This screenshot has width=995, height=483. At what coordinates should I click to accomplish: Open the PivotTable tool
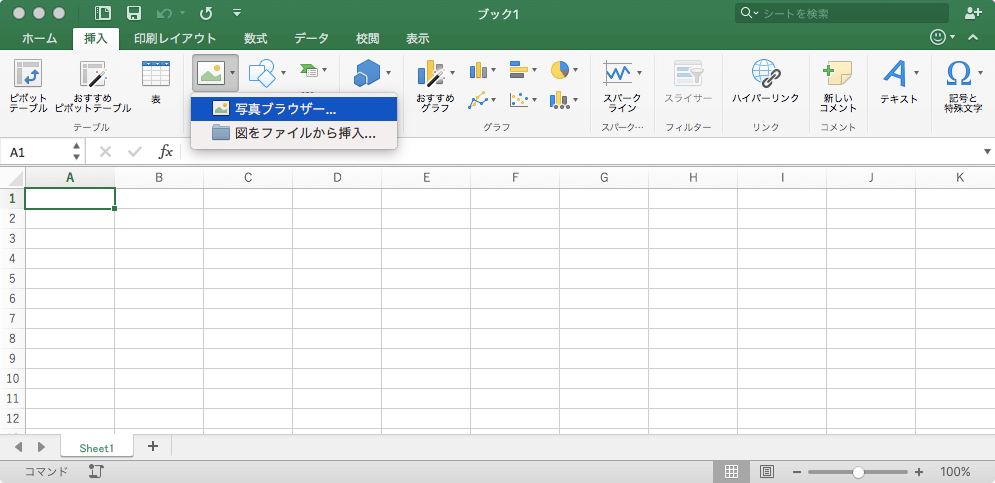[x=29, y=86]
